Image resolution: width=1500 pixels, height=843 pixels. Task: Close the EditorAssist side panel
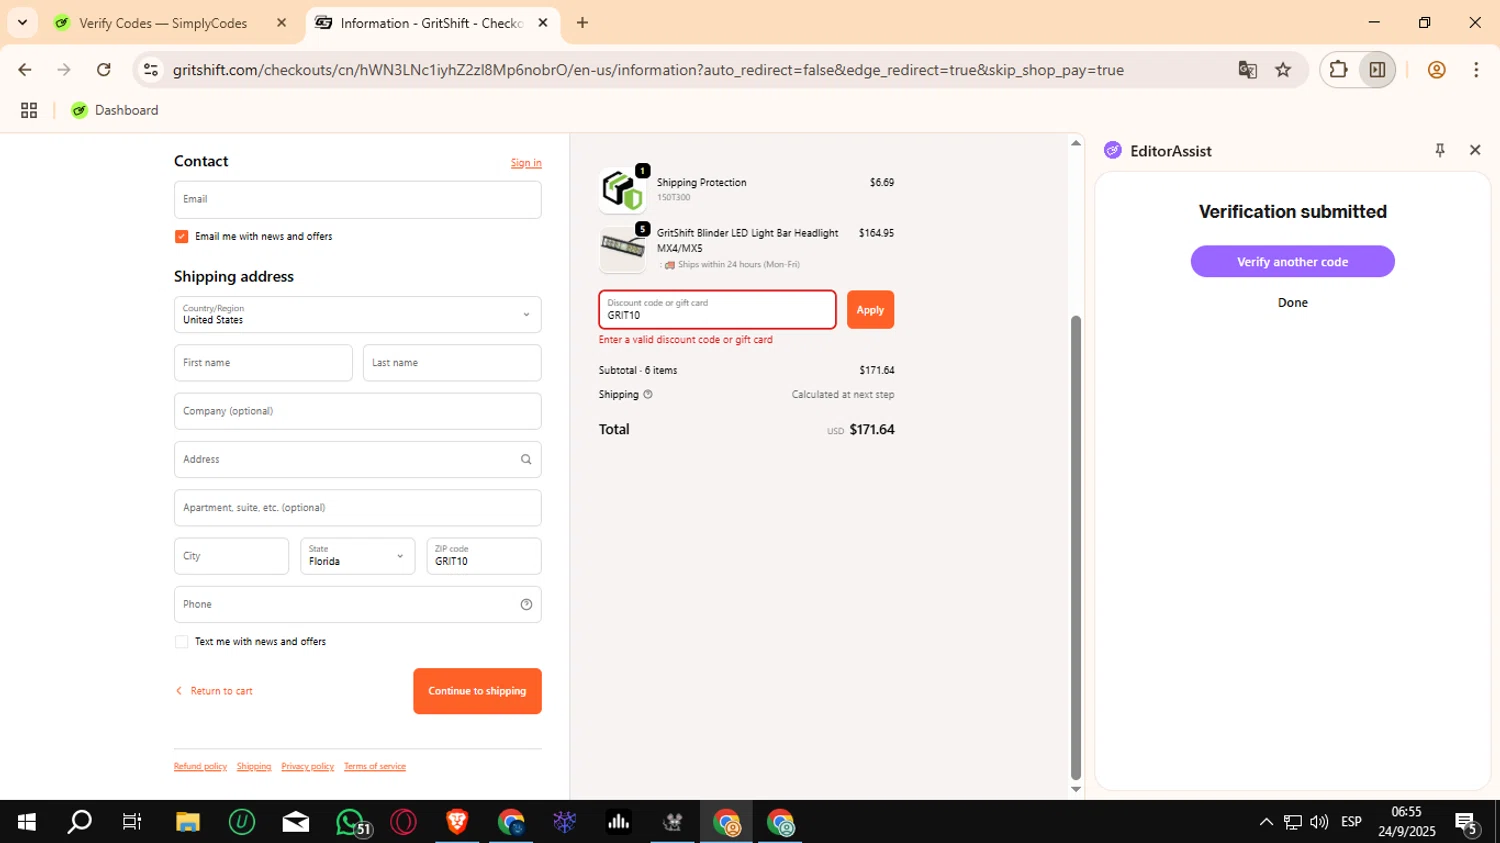tap(1475, 150)
